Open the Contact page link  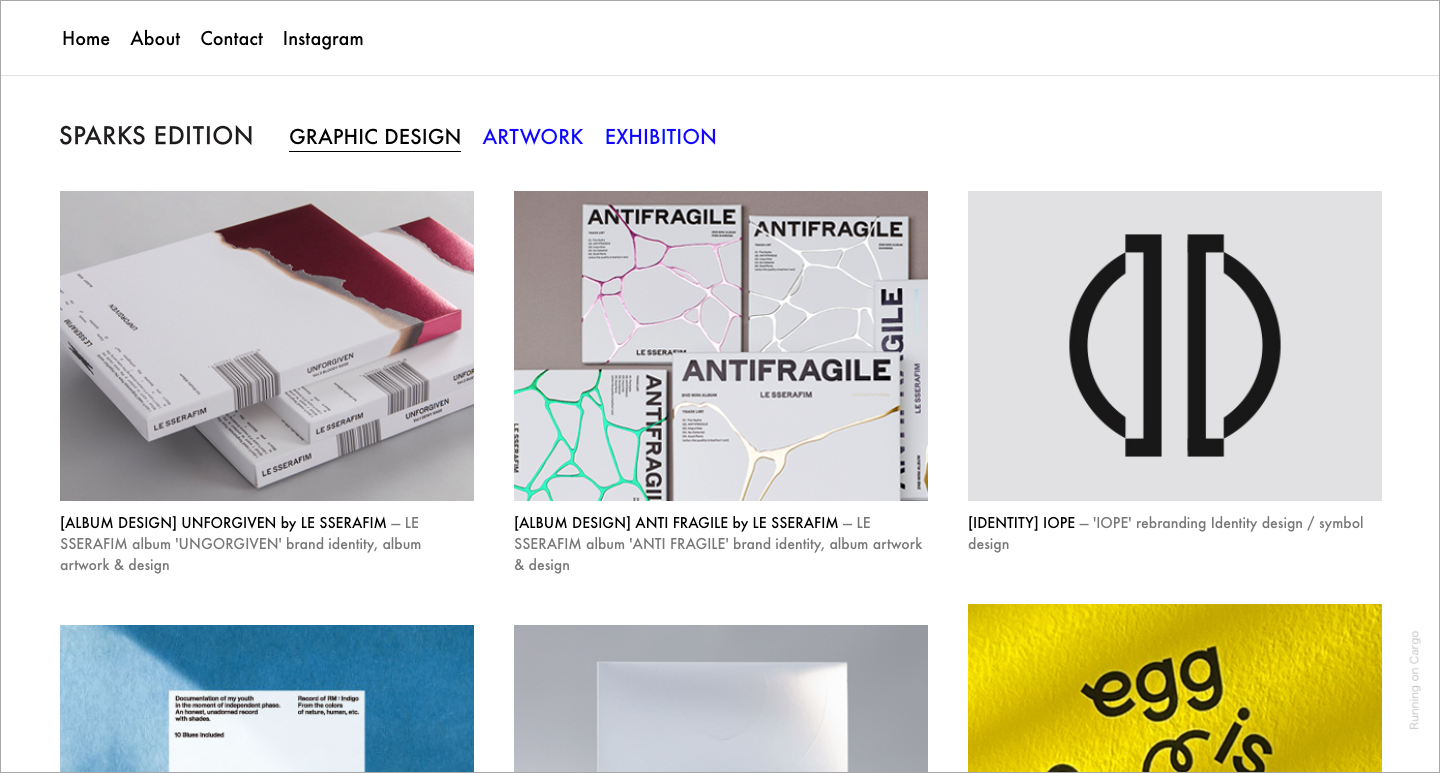tap(231, 39)
